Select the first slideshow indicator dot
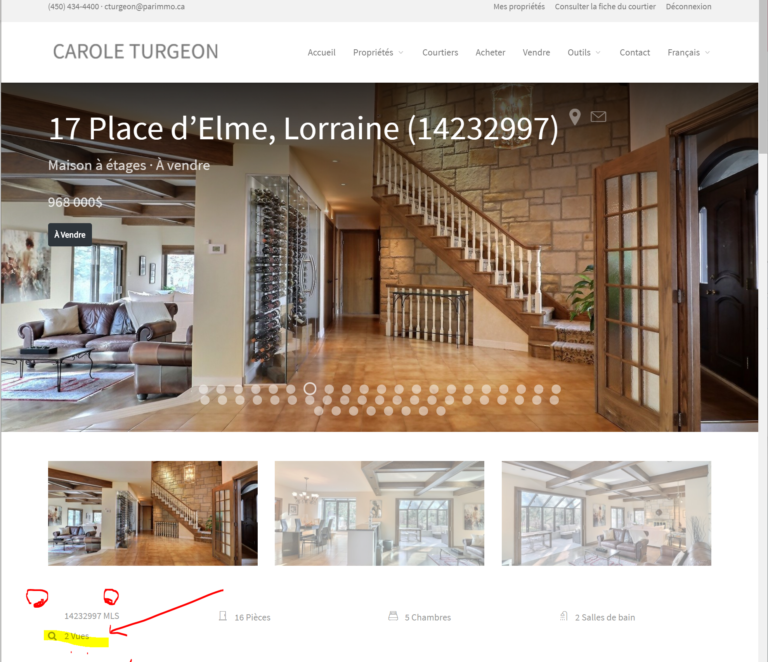Viewport: 768px width, 662px height. pos(204,389)
